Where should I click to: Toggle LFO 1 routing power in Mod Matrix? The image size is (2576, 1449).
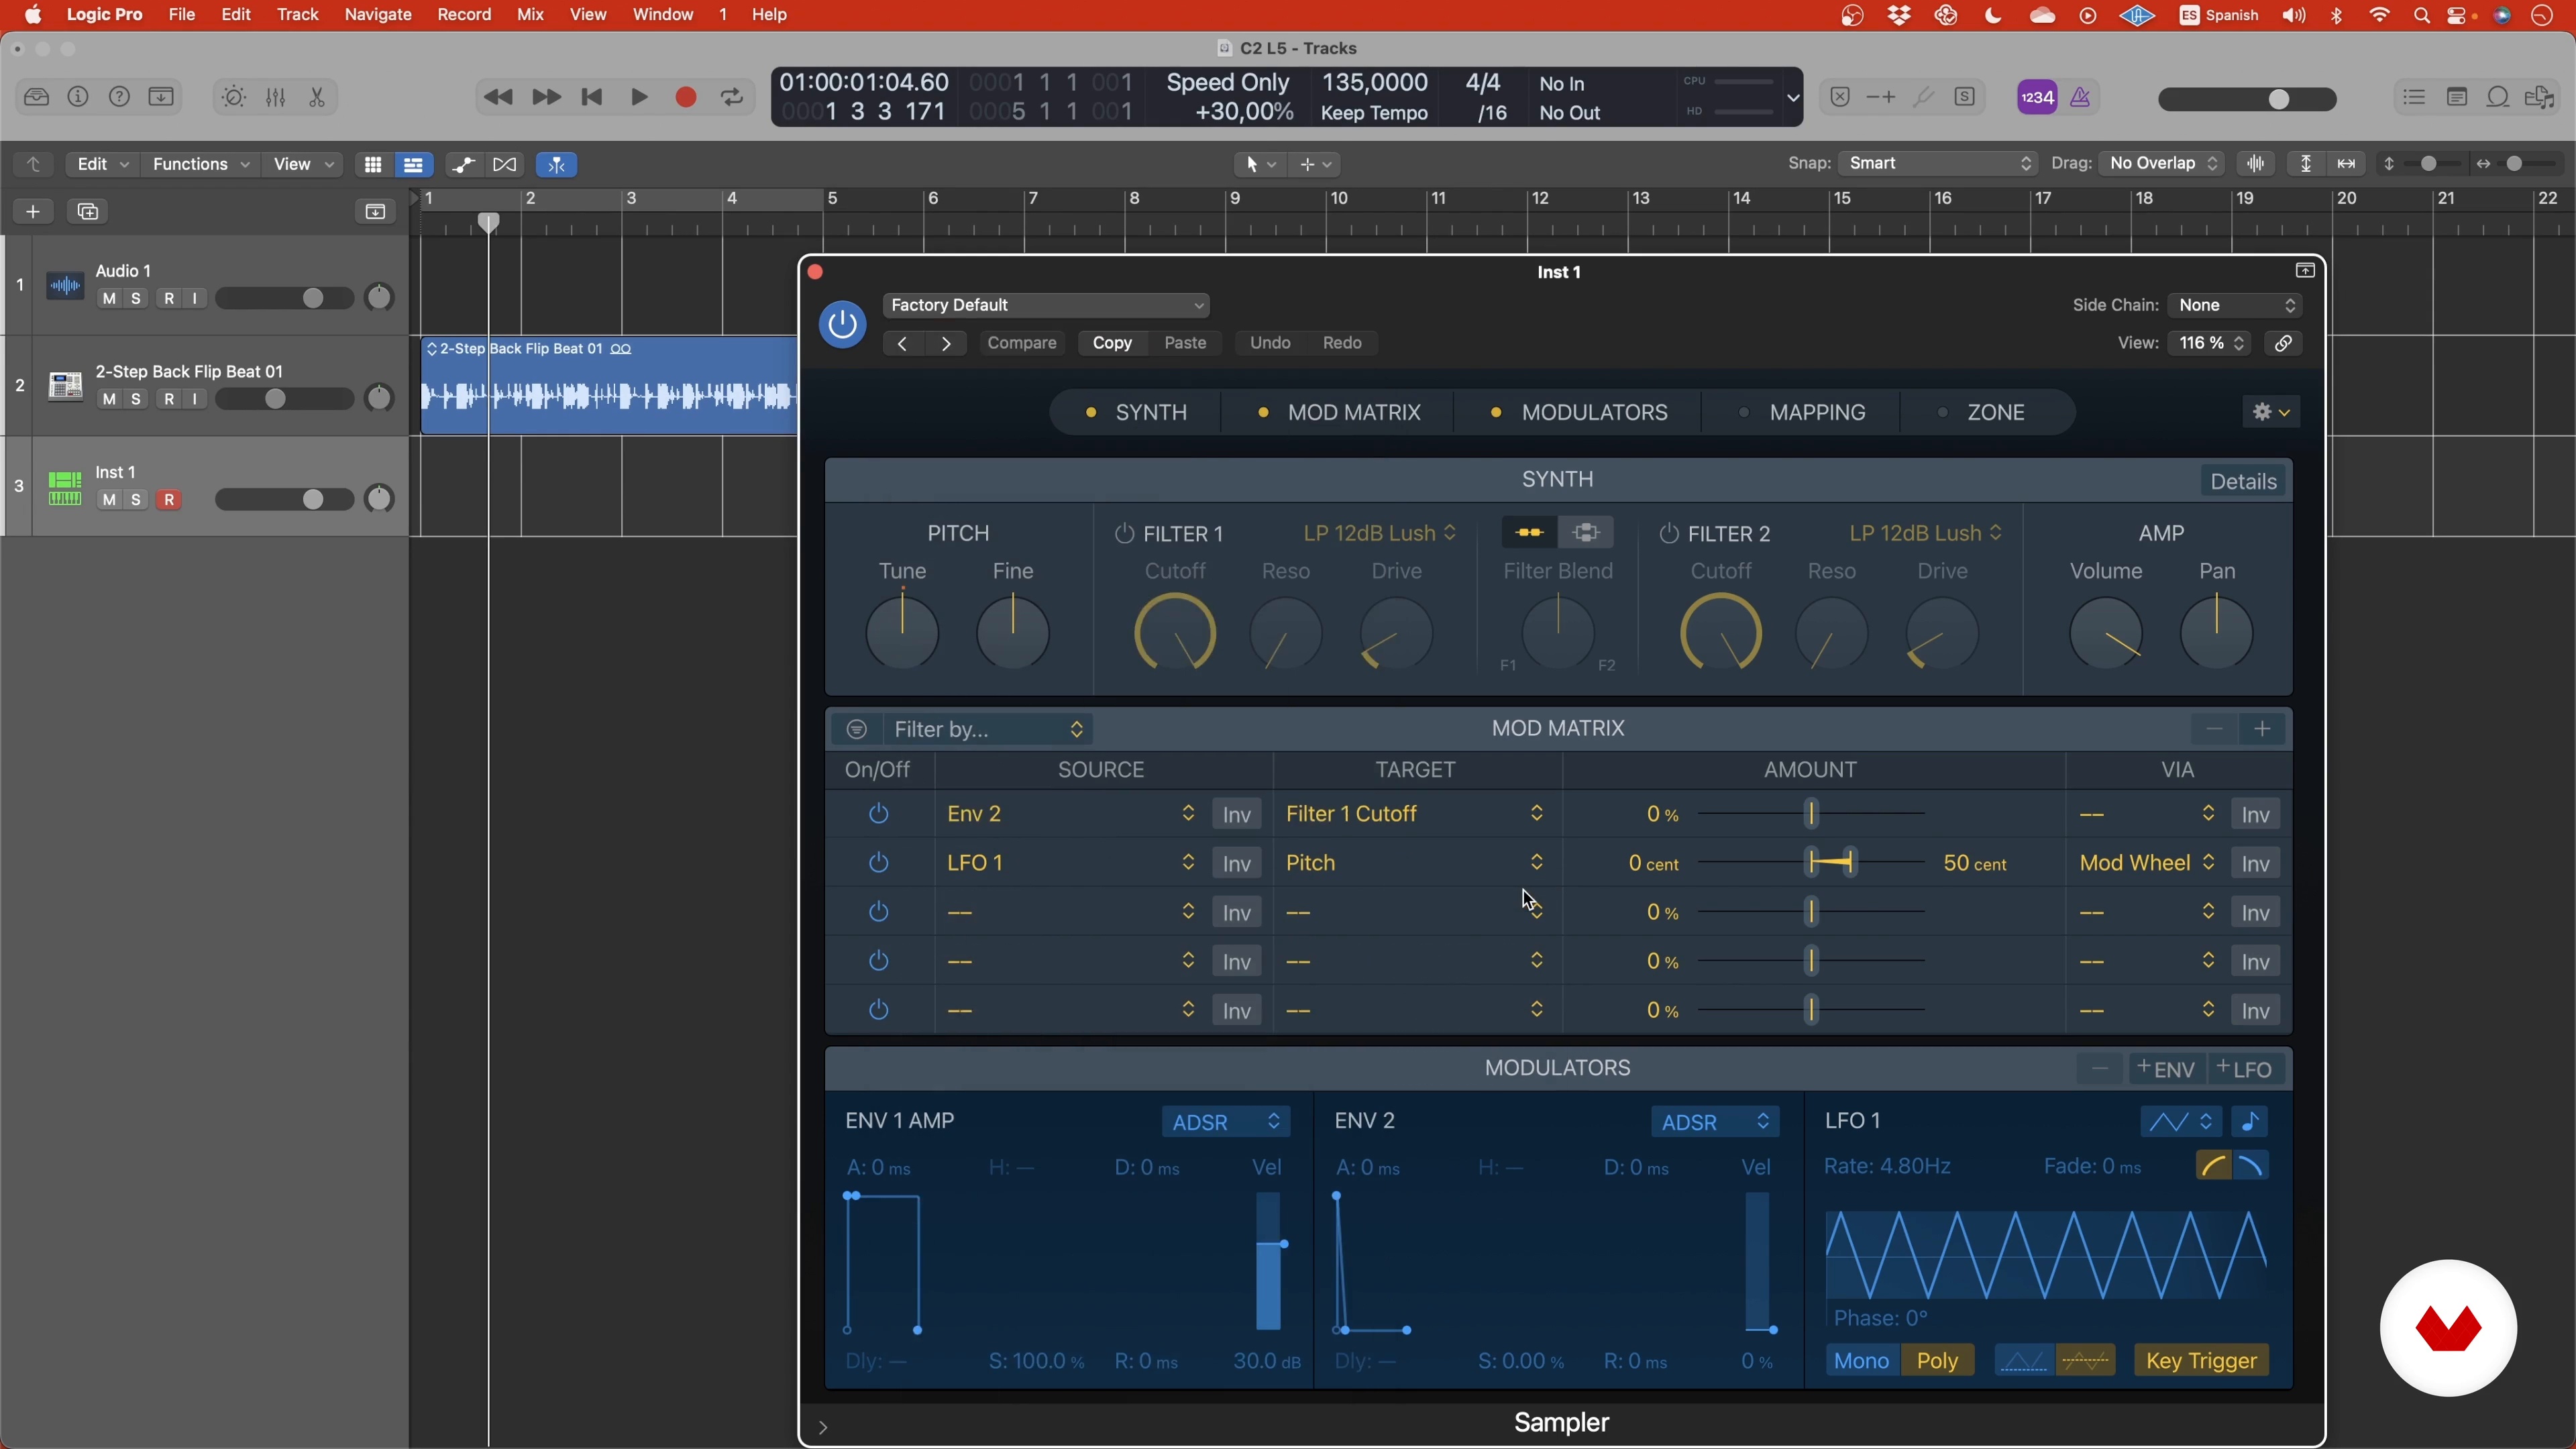878,863
